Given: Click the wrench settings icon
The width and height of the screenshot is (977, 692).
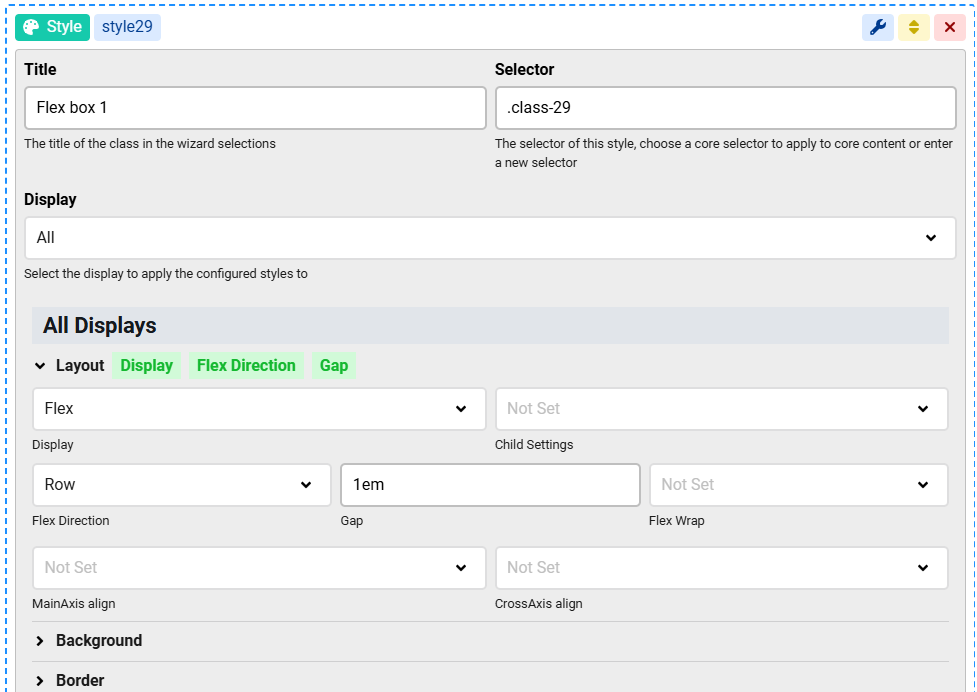Looking at the screenshot, I should 878,27.
